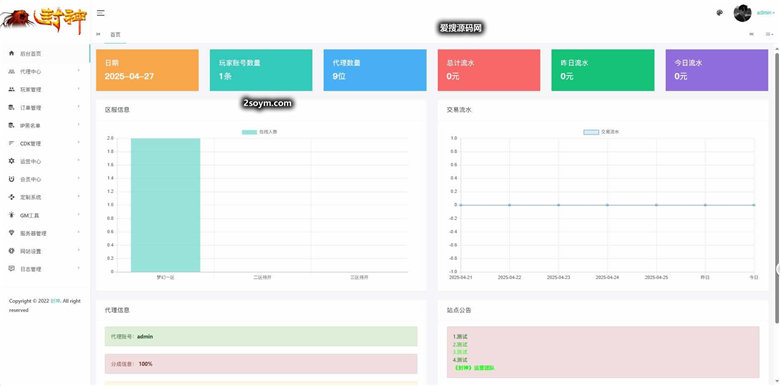The width and height of the screenshot is (780, 386).
Task: Expand 玩家管理 using its chevron
Action: click(79, 89)
